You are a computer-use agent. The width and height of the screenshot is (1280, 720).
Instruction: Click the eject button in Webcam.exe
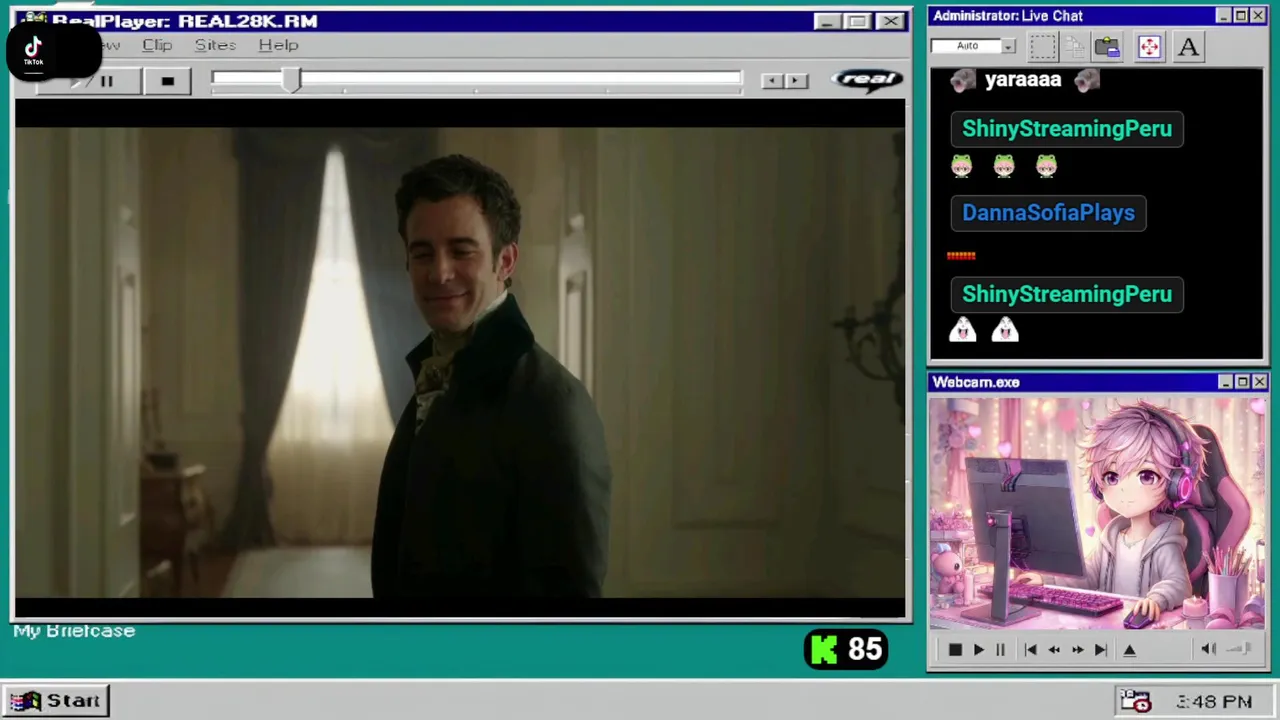[1130, 650]
